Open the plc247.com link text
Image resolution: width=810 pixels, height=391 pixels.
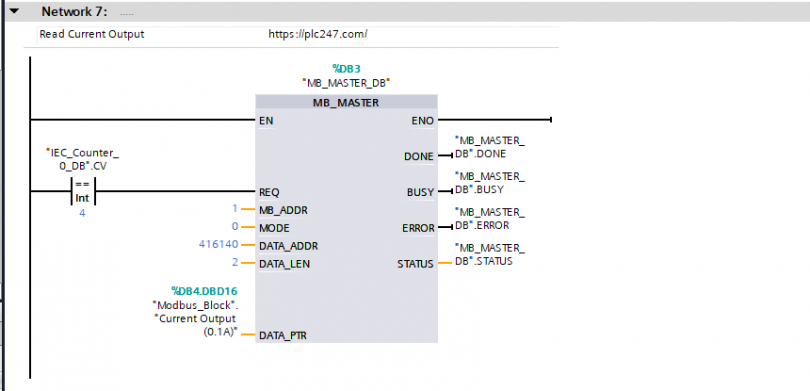[318, 35]
